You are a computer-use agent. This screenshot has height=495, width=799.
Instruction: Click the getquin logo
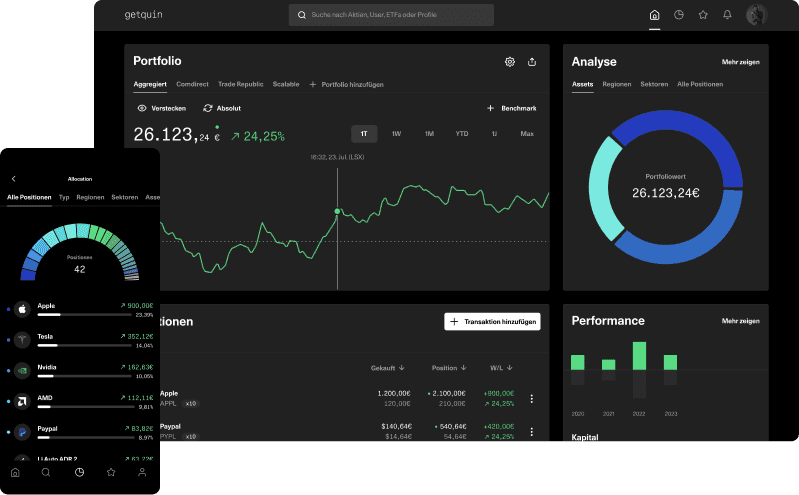click(143, 15)
